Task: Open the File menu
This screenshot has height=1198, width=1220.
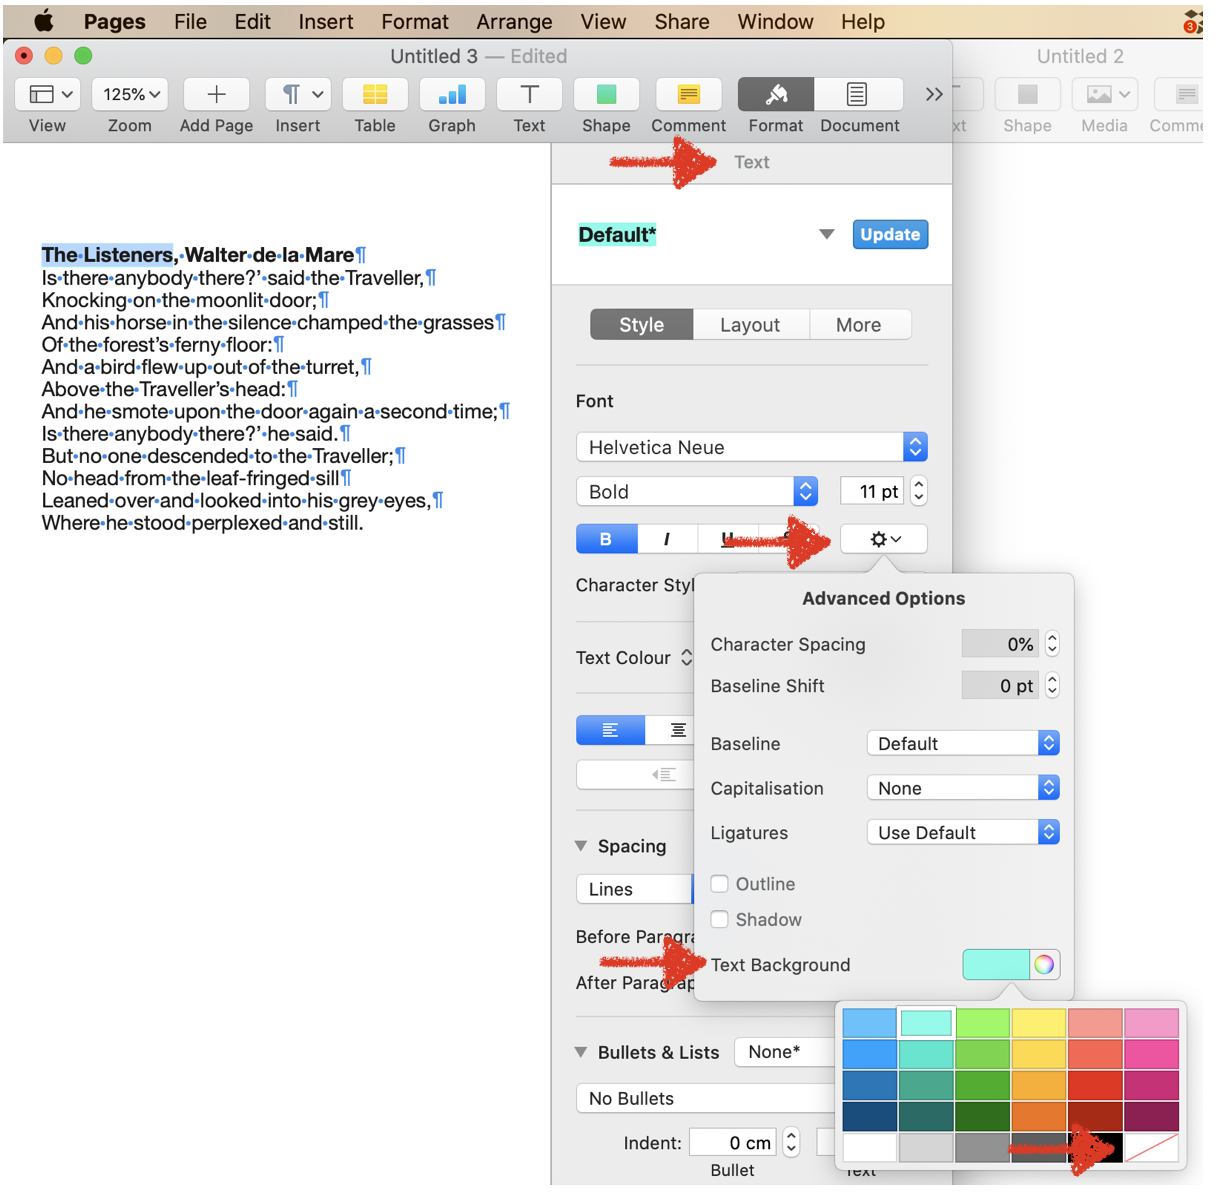Action: click(x=190, y=21)
